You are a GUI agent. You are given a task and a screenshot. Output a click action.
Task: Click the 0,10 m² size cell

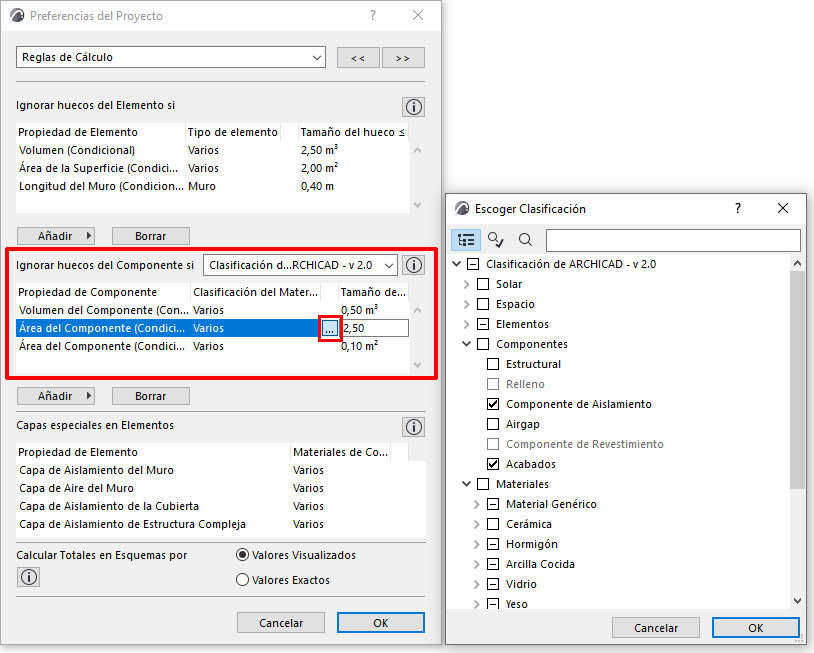click(360, 346)
